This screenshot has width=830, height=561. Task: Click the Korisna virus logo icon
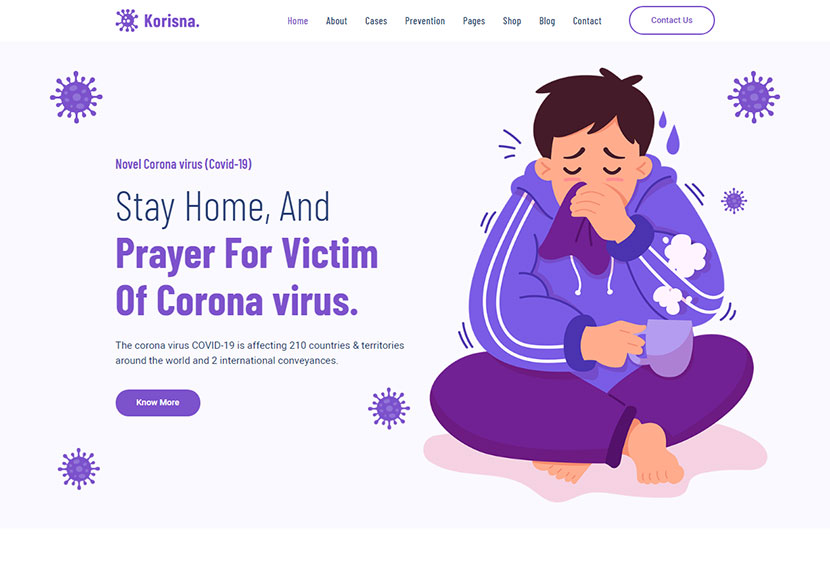point(127,21)
